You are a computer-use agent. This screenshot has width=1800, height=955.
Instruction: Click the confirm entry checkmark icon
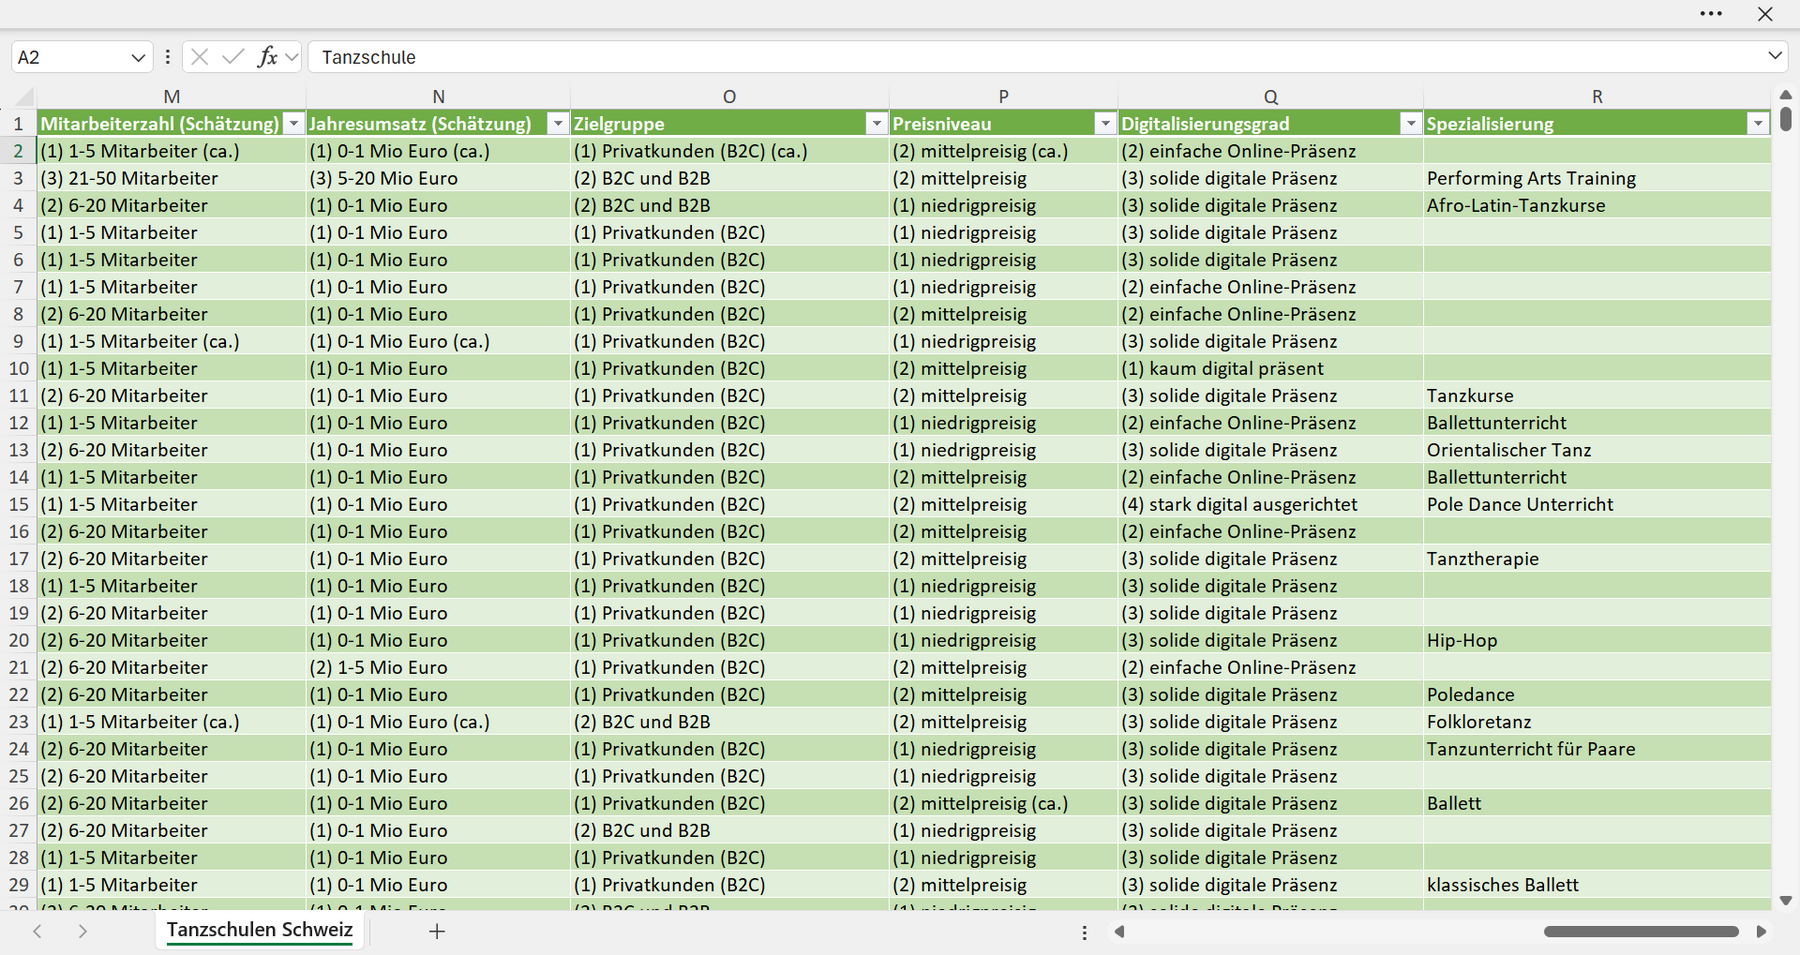[233, 57]
